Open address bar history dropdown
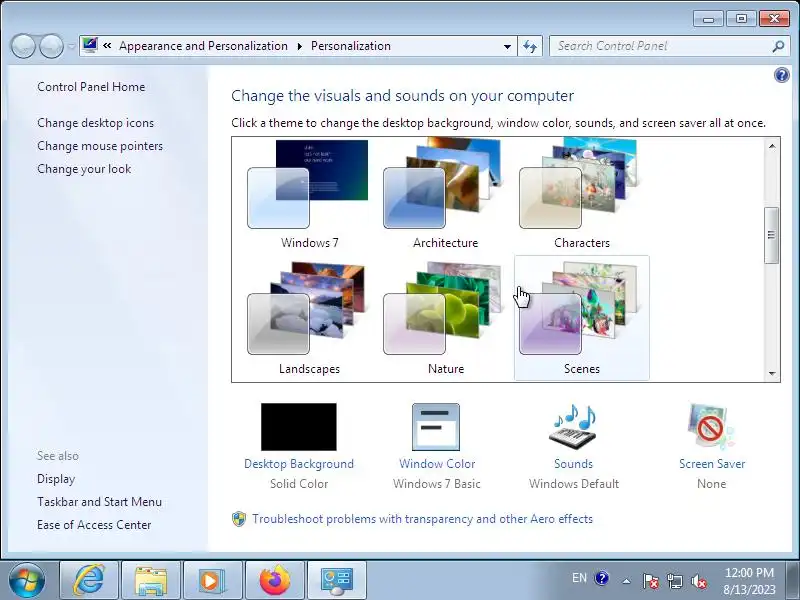 pos(507,46)
